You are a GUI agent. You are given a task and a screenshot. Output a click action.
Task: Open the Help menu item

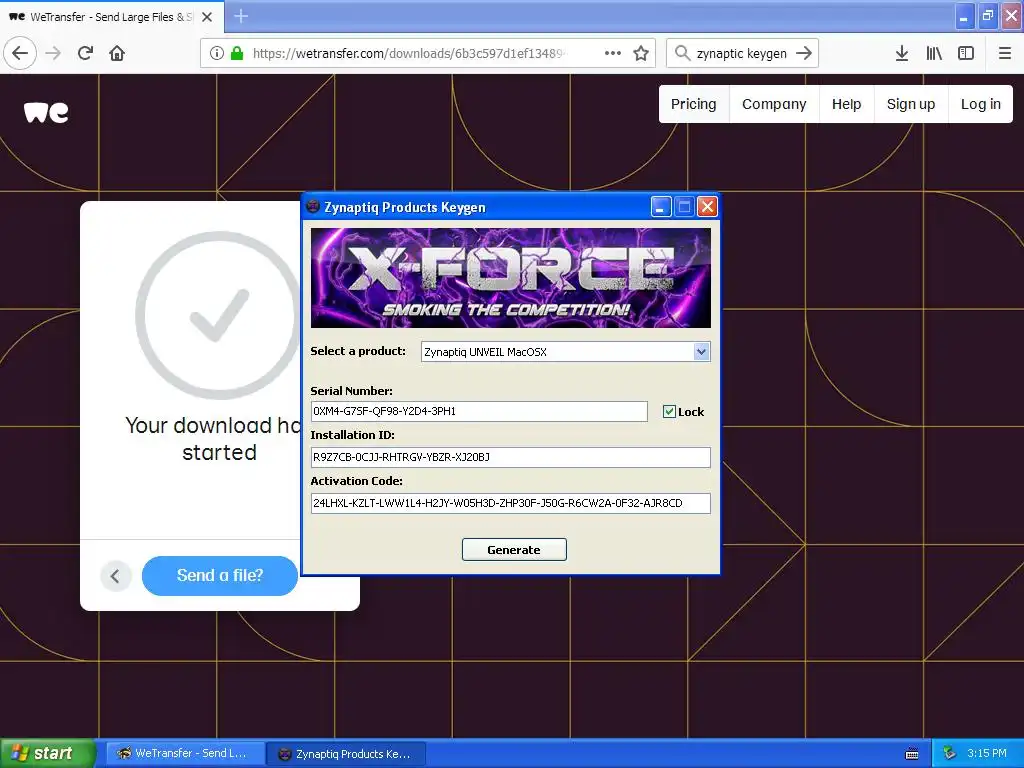click(846, 104)
